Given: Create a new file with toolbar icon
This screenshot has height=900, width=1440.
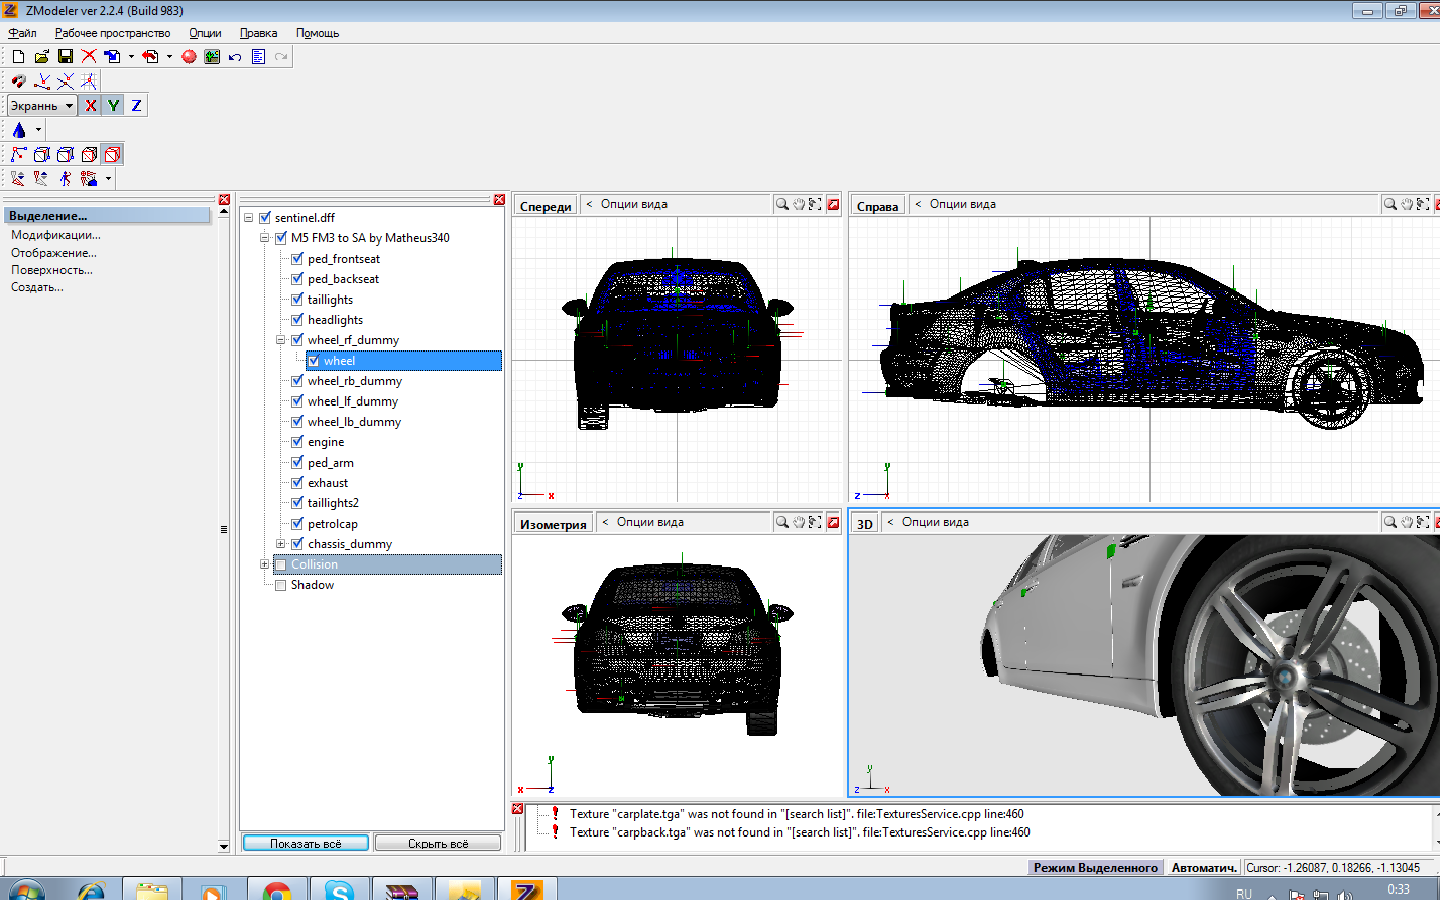Looking at the screenshot, I should (18, 57).
